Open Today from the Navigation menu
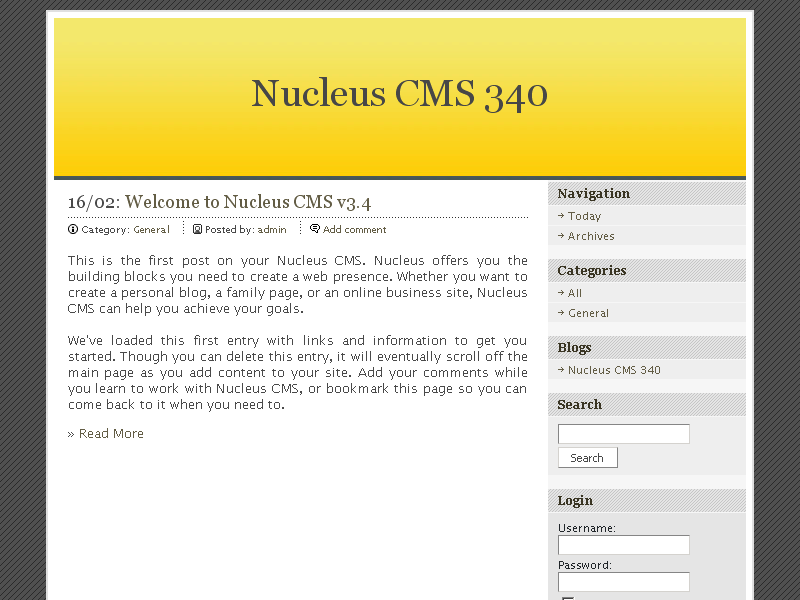800x600 pixels. tap(584, 216)
